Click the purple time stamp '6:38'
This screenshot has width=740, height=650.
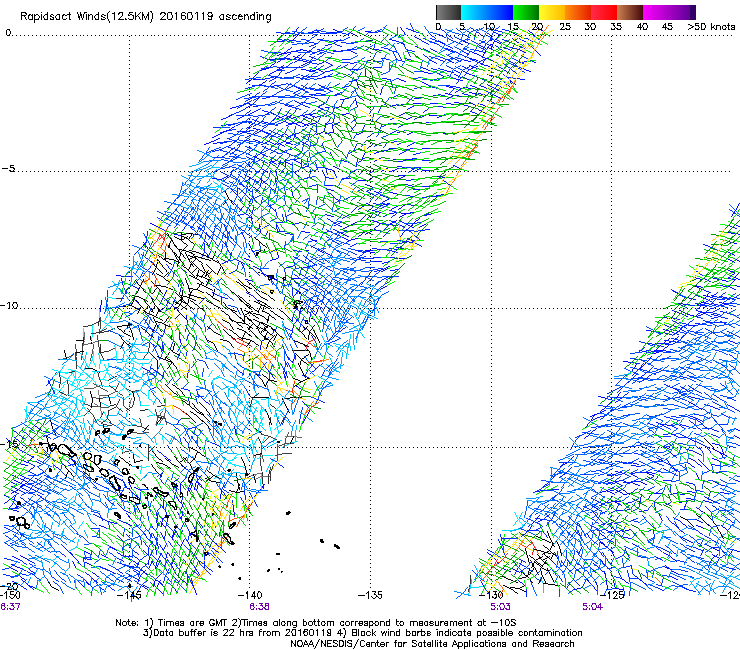[259, 607]
